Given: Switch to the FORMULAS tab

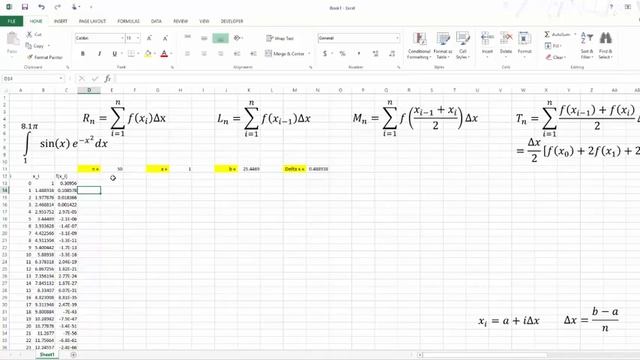Looking at the screenshot, I should pos(129,21).
